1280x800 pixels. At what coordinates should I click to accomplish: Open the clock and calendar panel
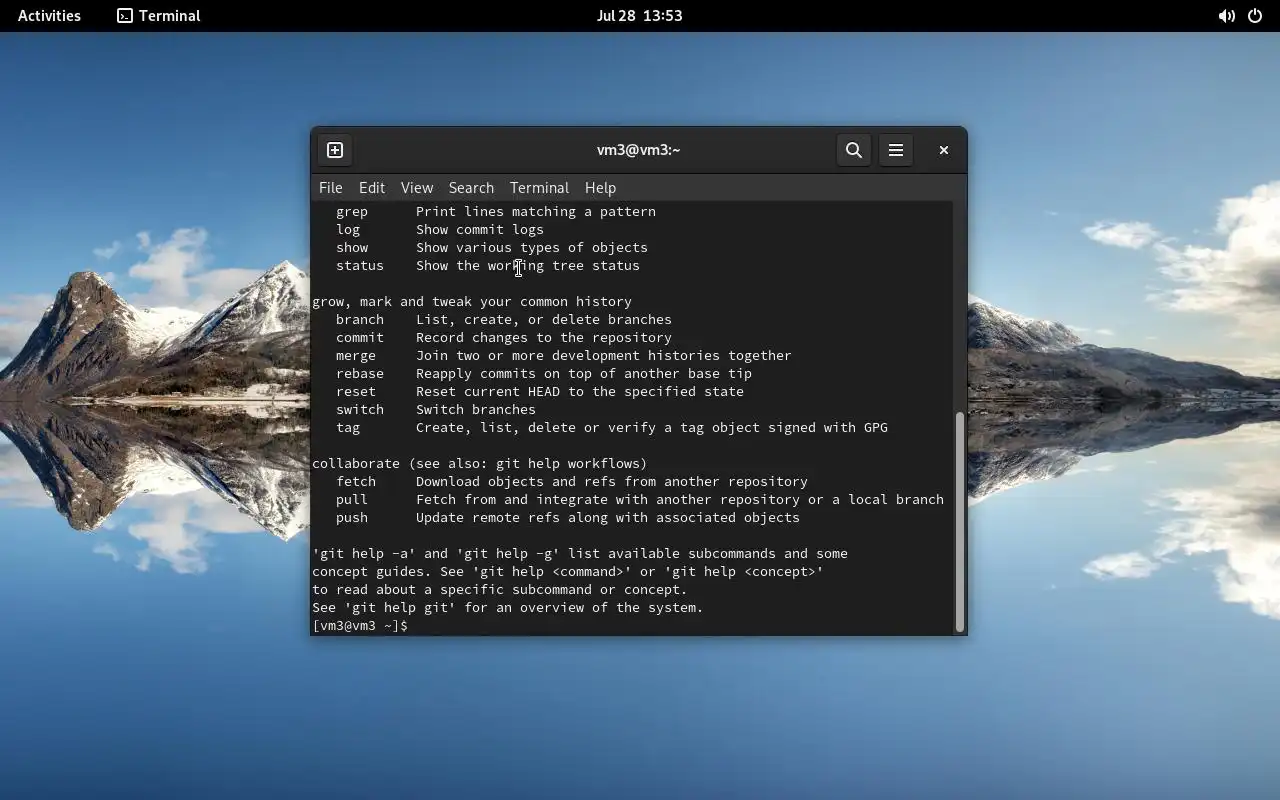[639, 16]
